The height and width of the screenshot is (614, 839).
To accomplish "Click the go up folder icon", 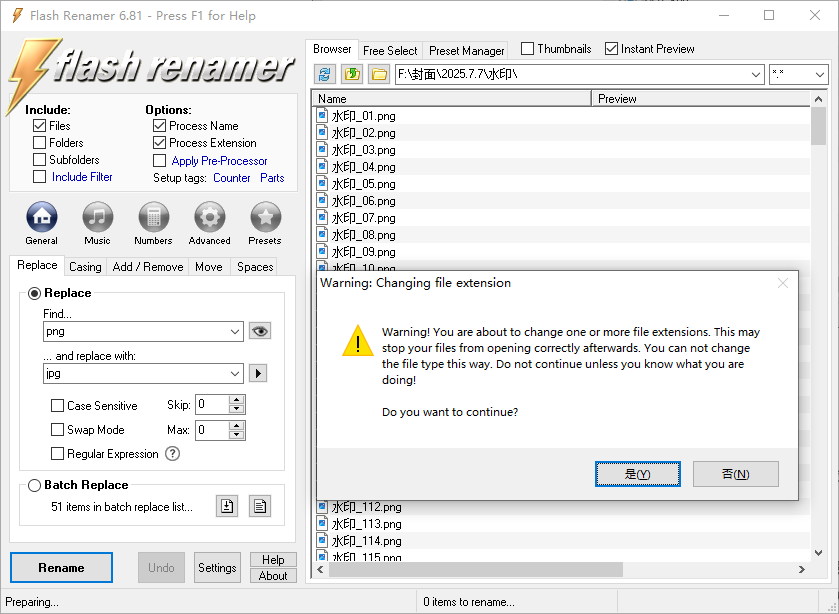I will point(352,74).
